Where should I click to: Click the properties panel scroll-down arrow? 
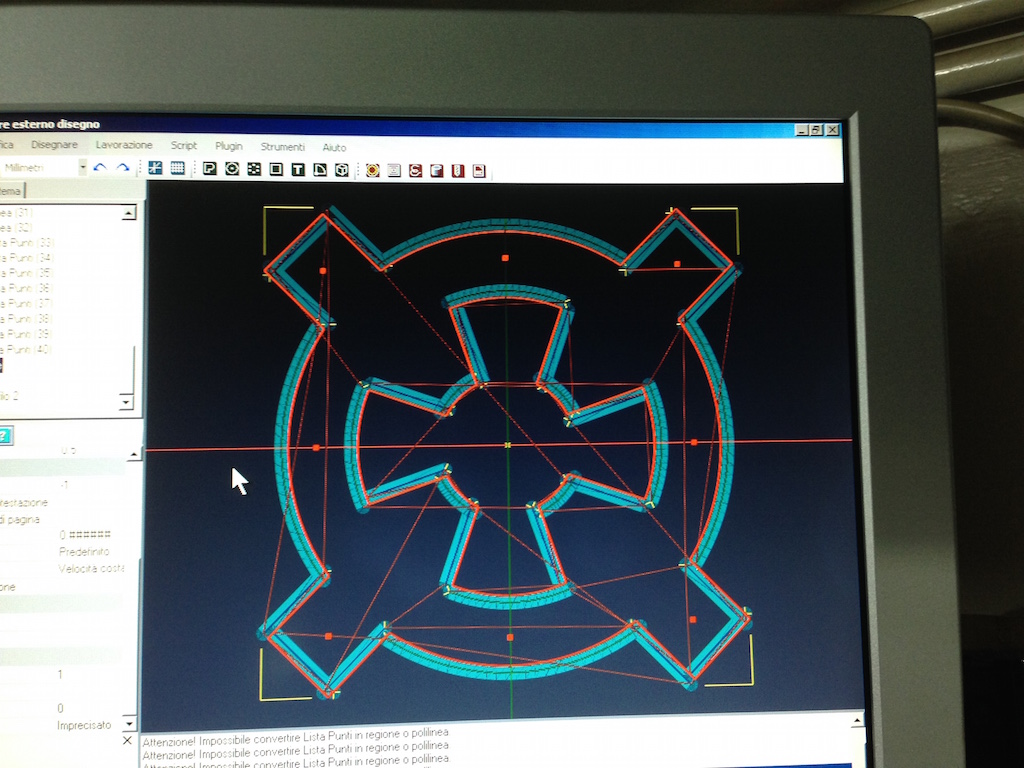130,724
